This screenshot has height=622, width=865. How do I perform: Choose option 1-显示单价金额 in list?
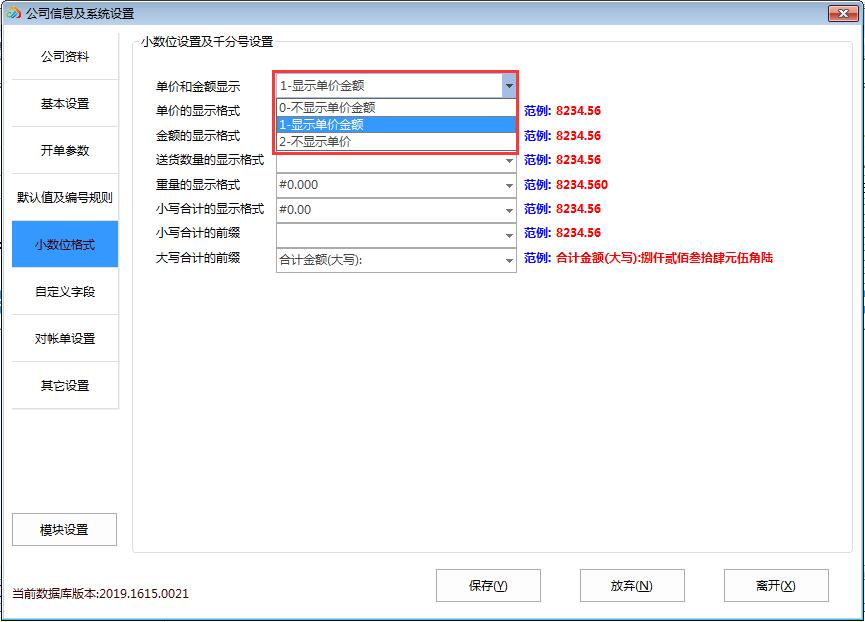[396, 125]
